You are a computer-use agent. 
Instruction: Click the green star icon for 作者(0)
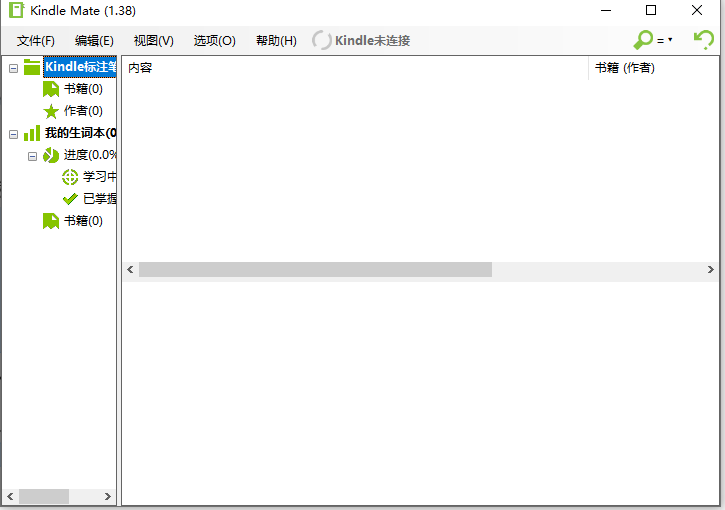coord(51,111)
